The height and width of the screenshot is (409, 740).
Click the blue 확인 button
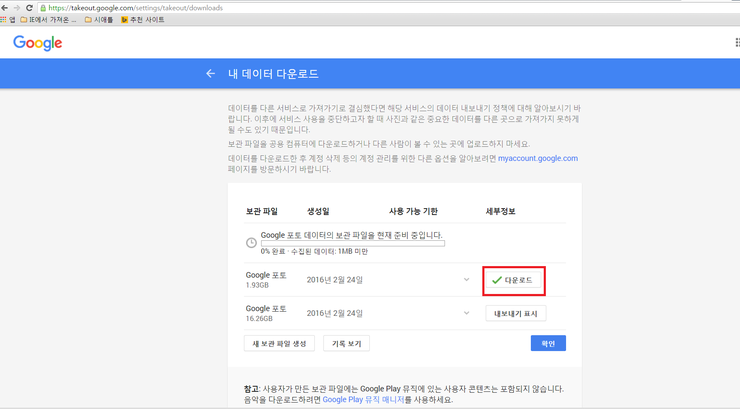[548, 343]
